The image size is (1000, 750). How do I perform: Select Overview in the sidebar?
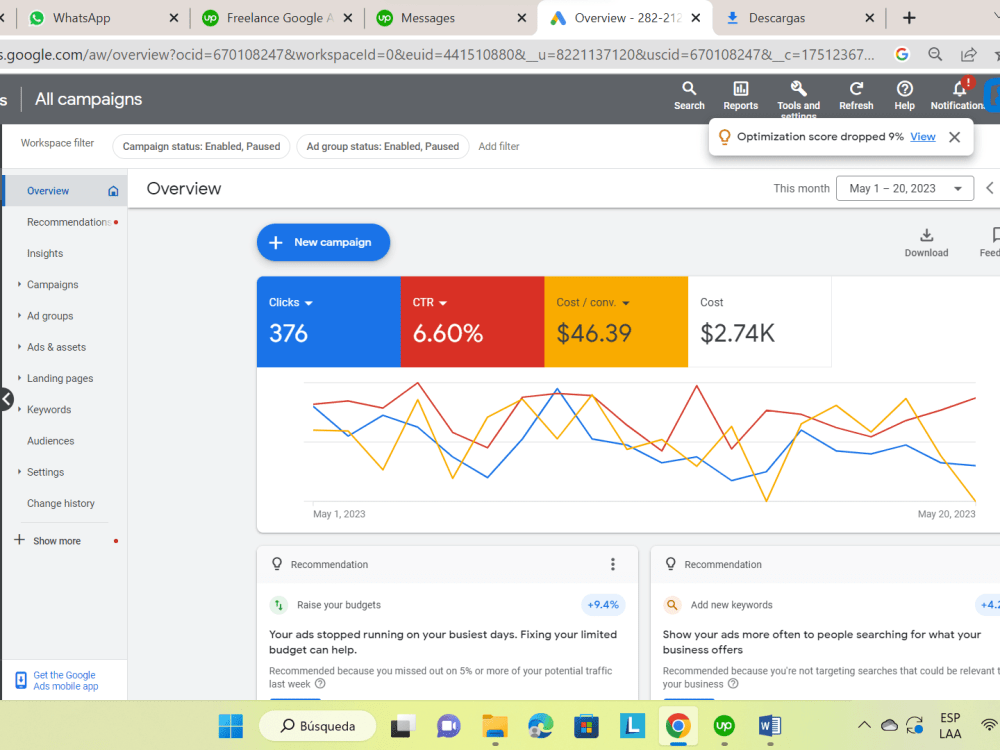[47, 191]
